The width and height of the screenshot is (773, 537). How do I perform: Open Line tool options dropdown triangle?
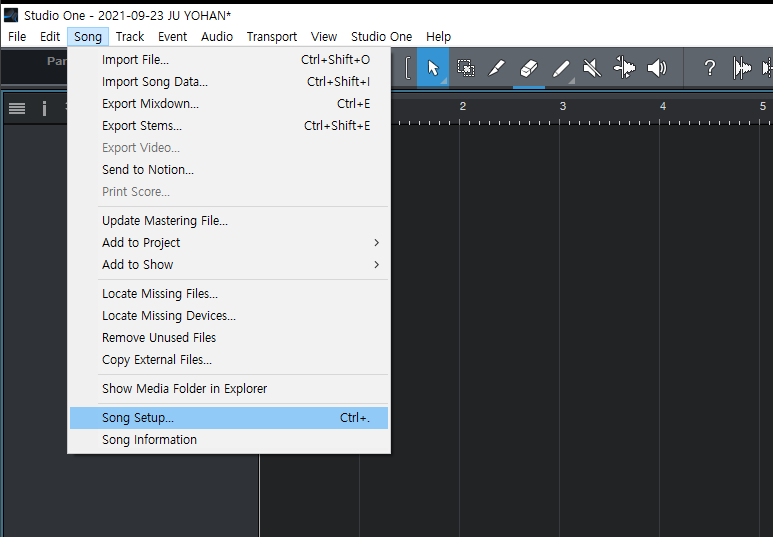(x=572, y=81)
